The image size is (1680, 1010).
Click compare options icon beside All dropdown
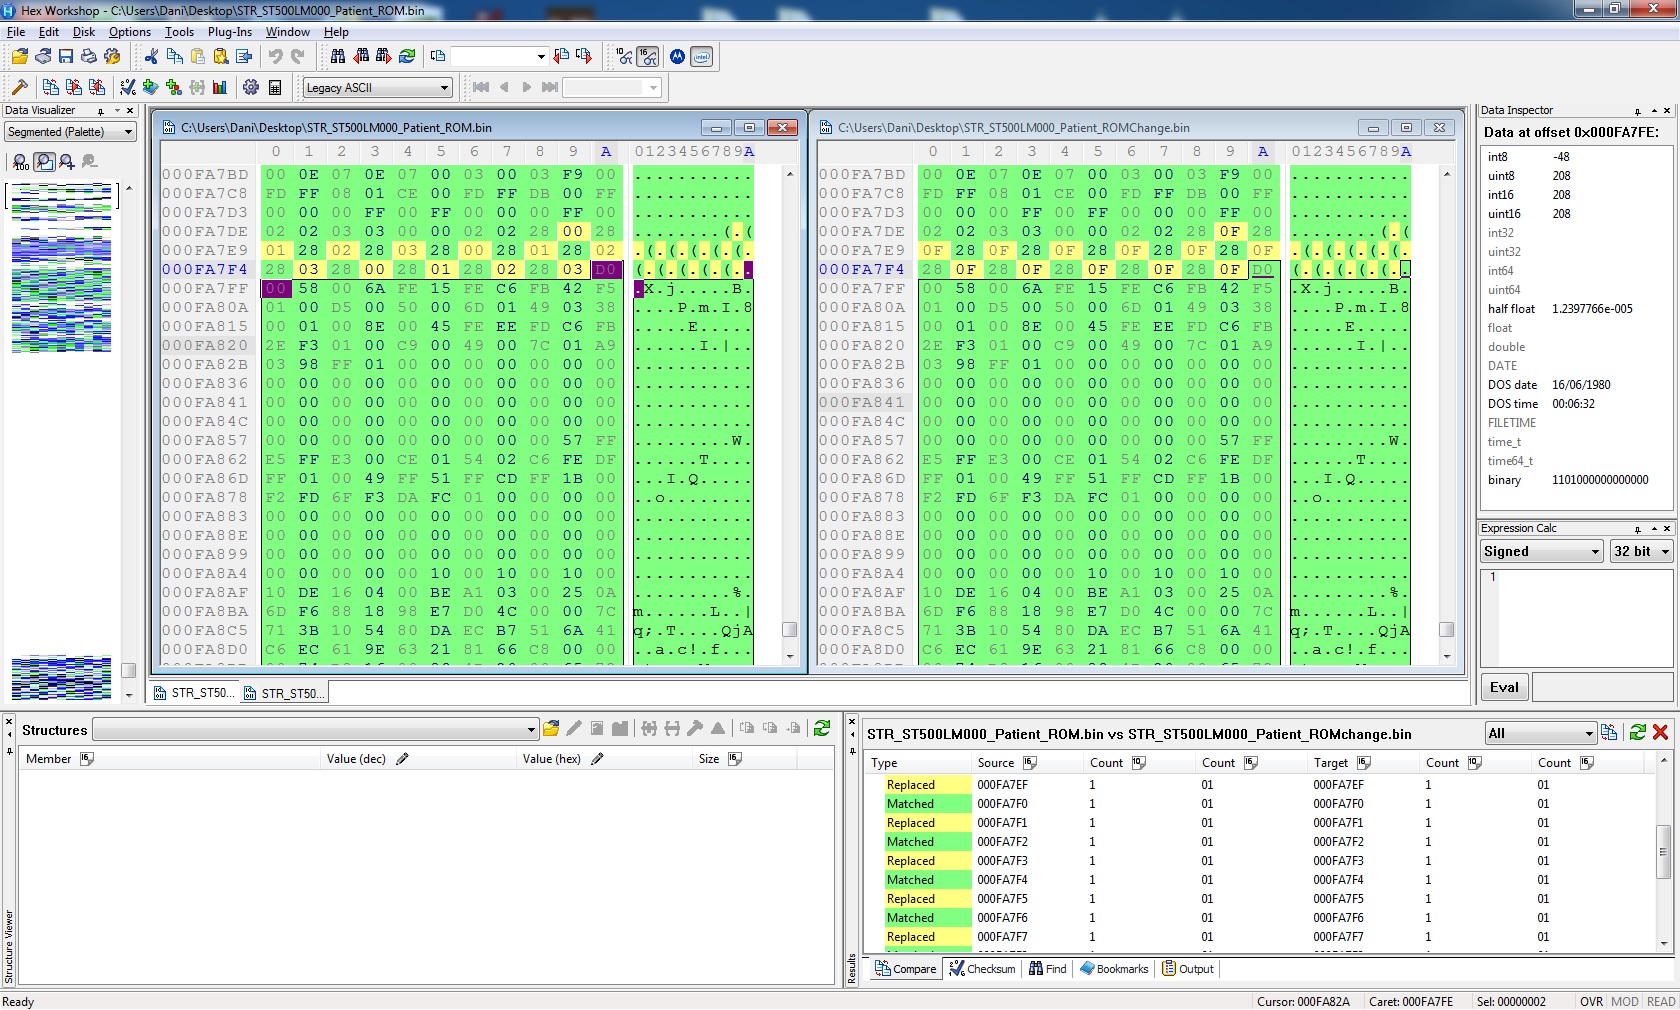pyautogui.click(x=1609, y=732)
